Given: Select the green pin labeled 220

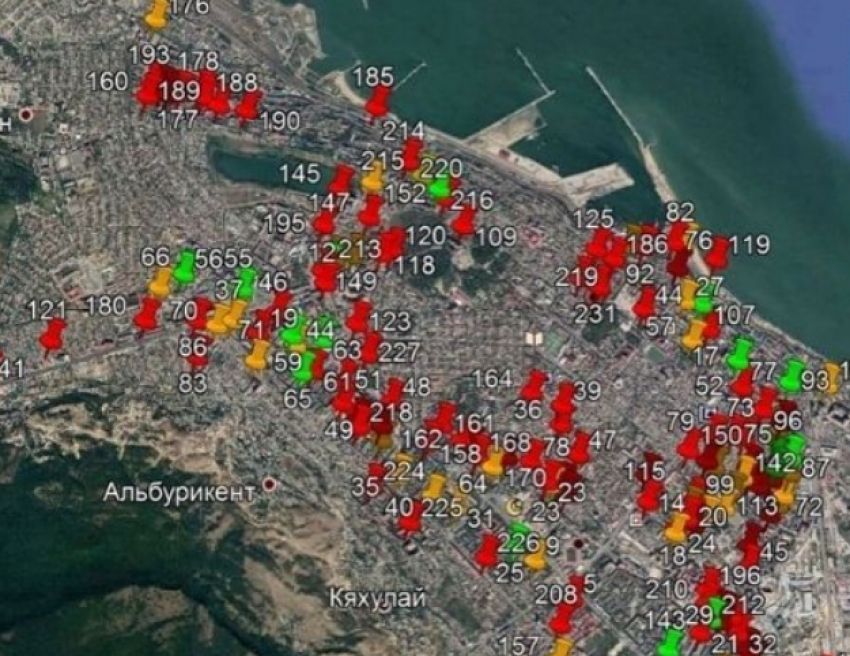Looking at the screenshot, I should pyautogui.click(x=439, y=186).
